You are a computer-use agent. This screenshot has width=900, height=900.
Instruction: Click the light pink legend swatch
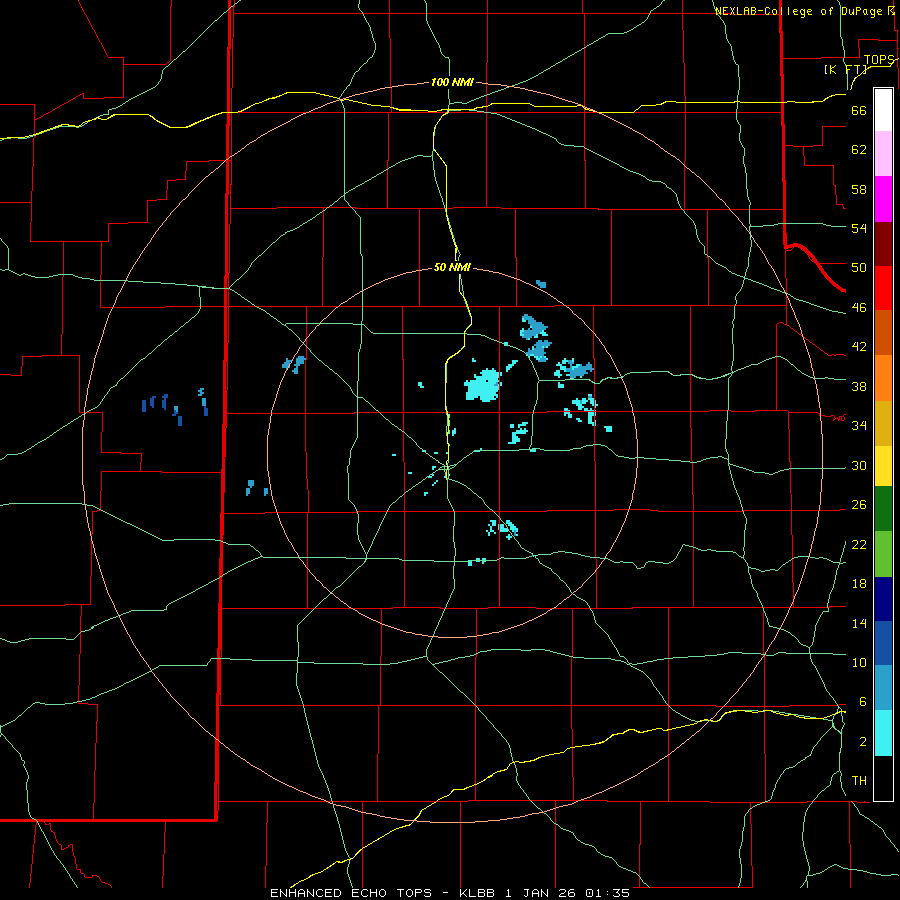click(883, 154)
